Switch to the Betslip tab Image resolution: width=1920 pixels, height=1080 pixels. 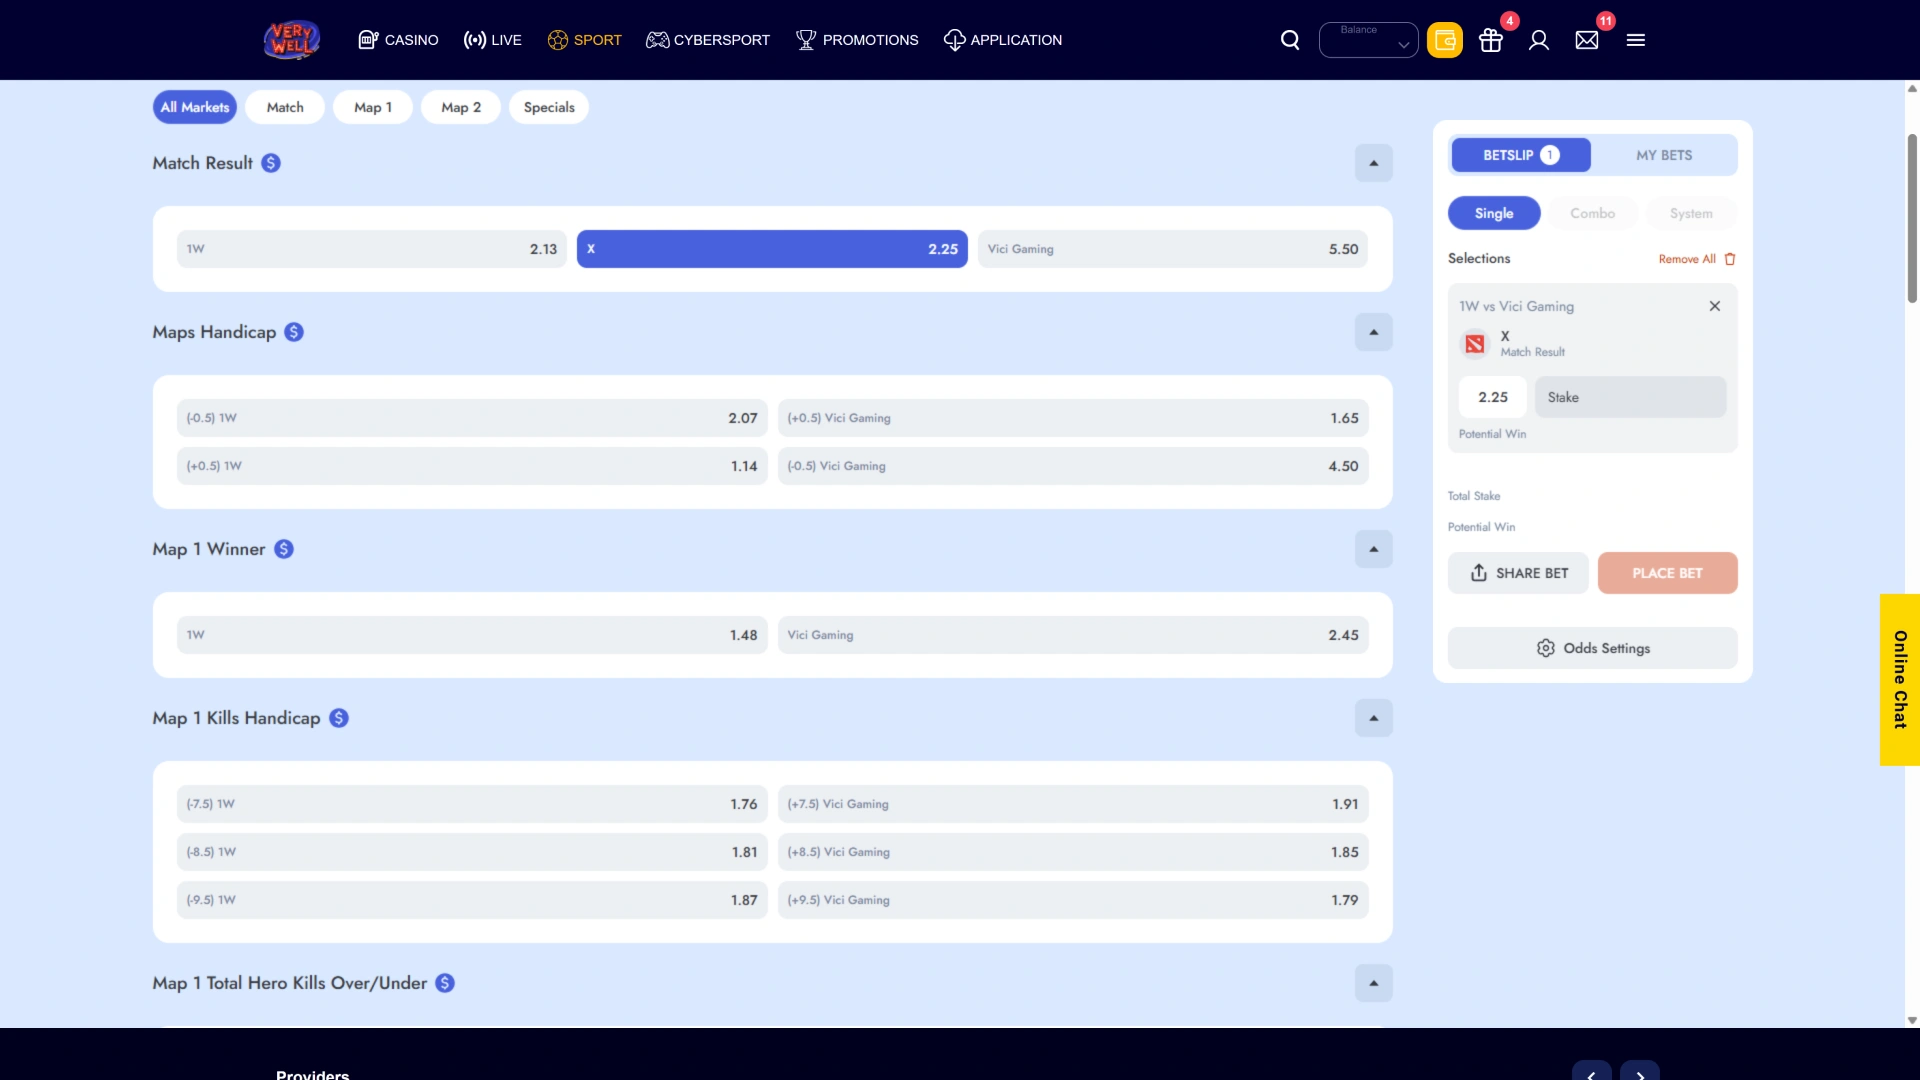pos(1520,155)
